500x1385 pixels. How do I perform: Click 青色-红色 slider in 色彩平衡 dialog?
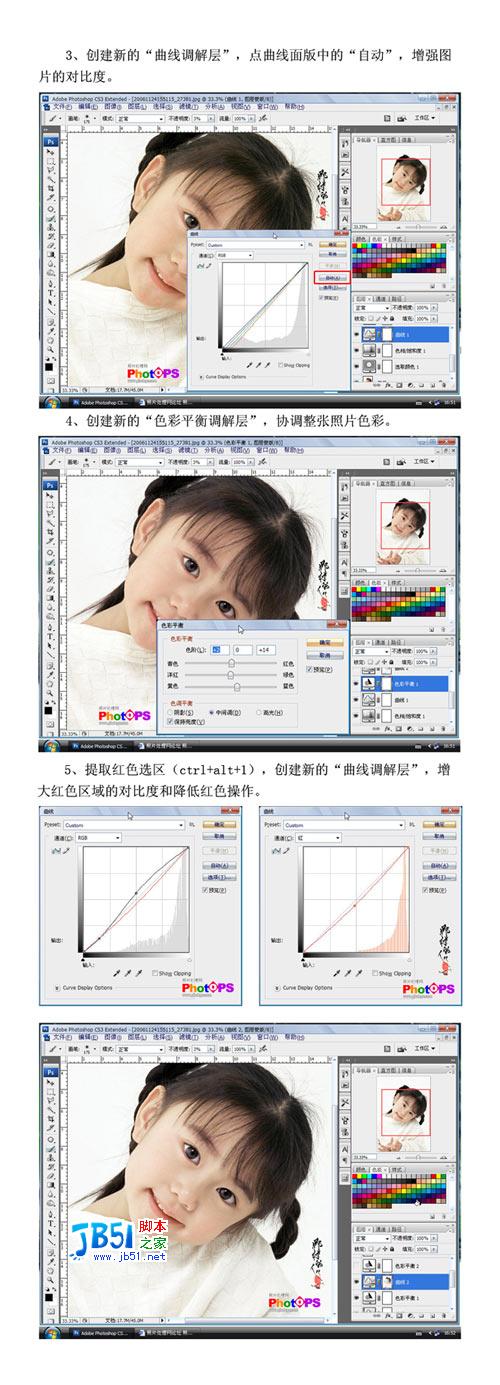231,663
